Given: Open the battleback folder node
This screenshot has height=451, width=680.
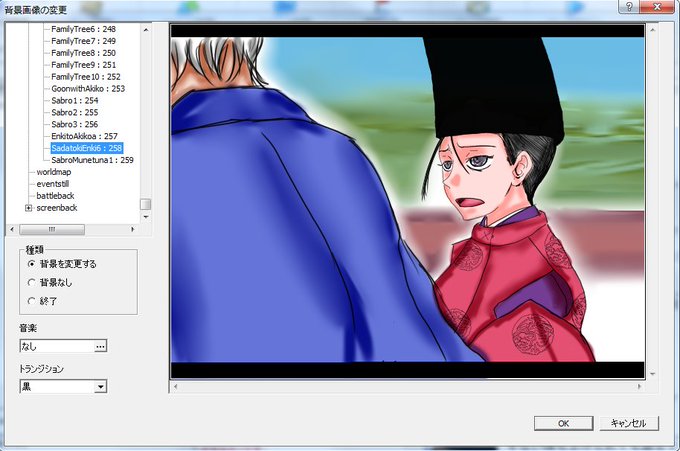Looking at the screenshot, I should 55,196.
